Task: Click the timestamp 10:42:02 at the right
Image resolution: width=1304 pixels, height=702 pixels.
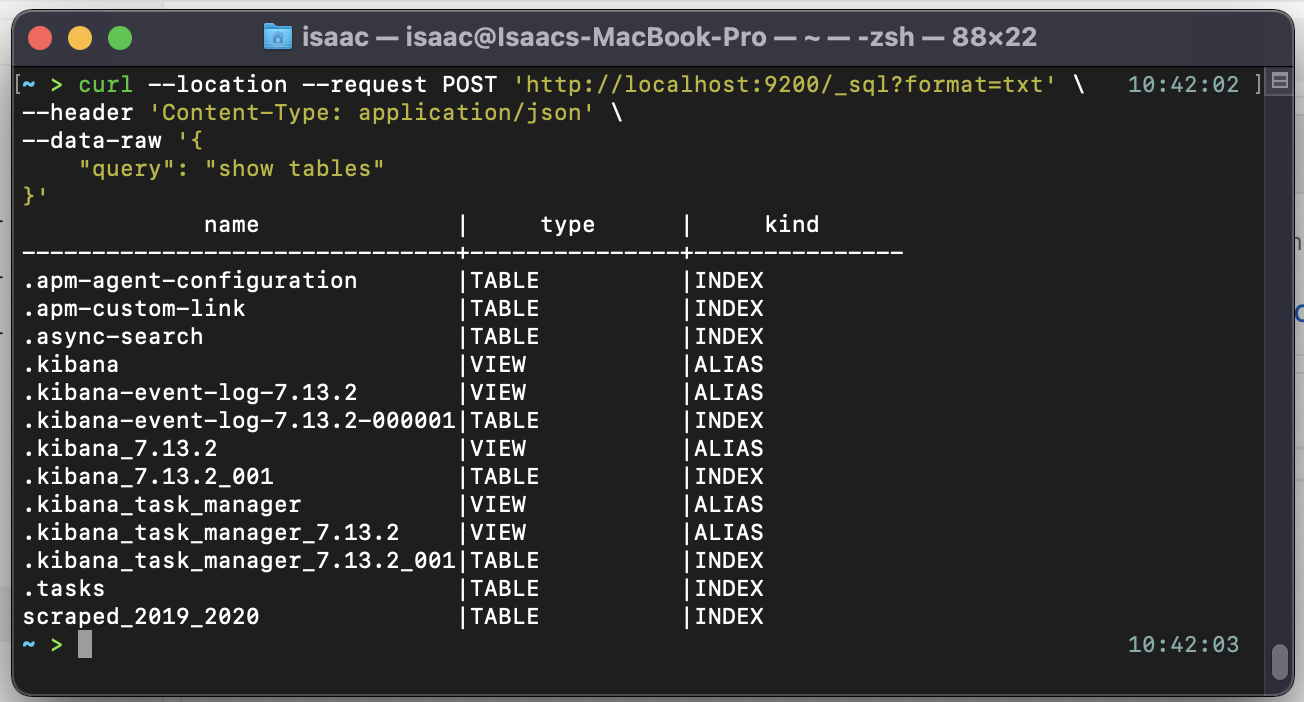Action: tap(1183, 85)
